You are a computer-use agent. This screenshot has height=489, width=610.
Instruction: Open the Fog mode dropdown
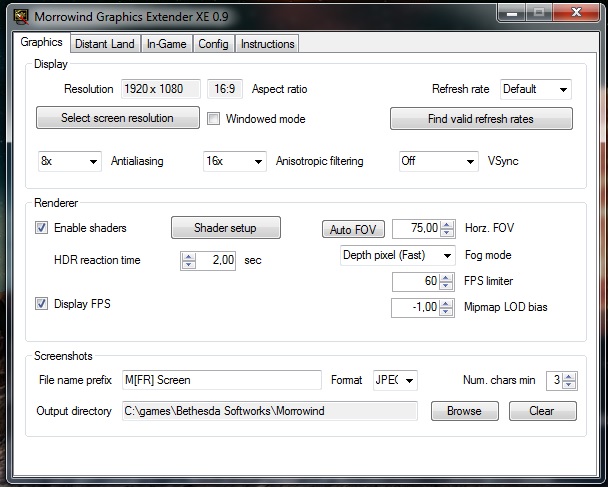click(x=398, y=256)
